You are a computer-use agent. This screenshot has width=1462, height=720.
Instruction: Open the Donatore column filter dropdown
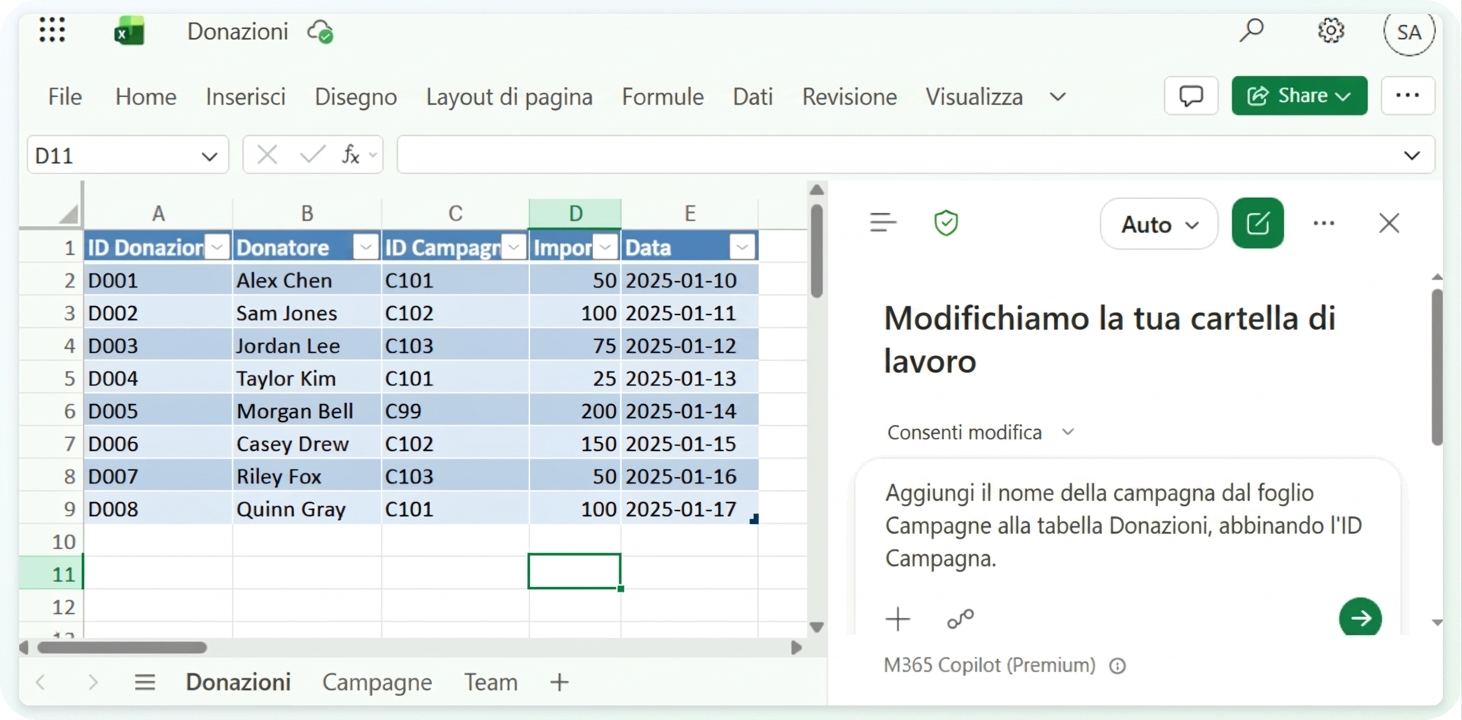(366, 247)
